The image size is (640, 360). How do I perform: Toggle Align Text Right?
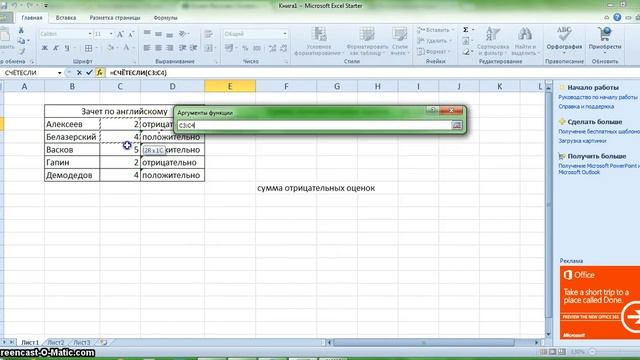point(169,48)
